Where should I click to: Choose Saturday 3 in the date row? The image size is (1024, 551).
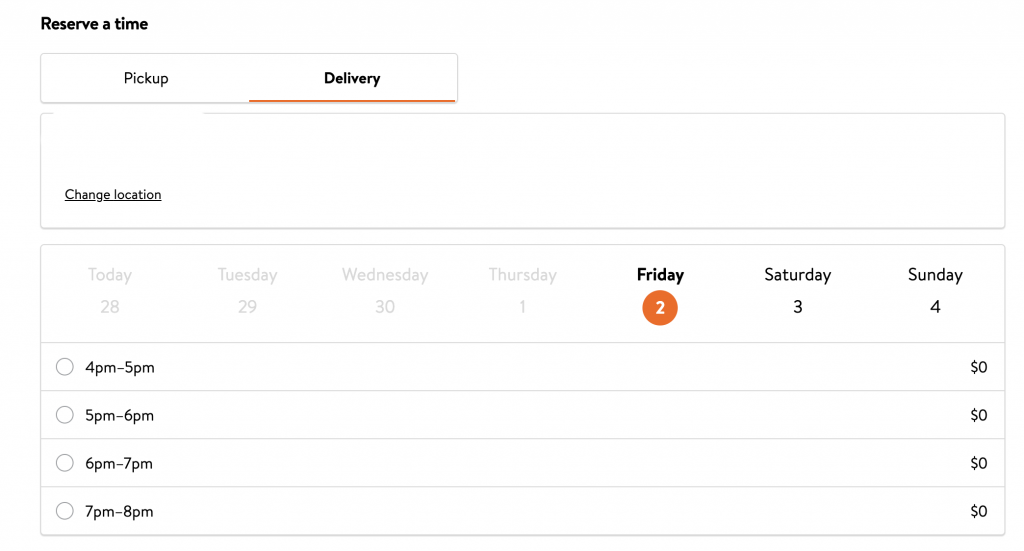click(x=797, y=291)
